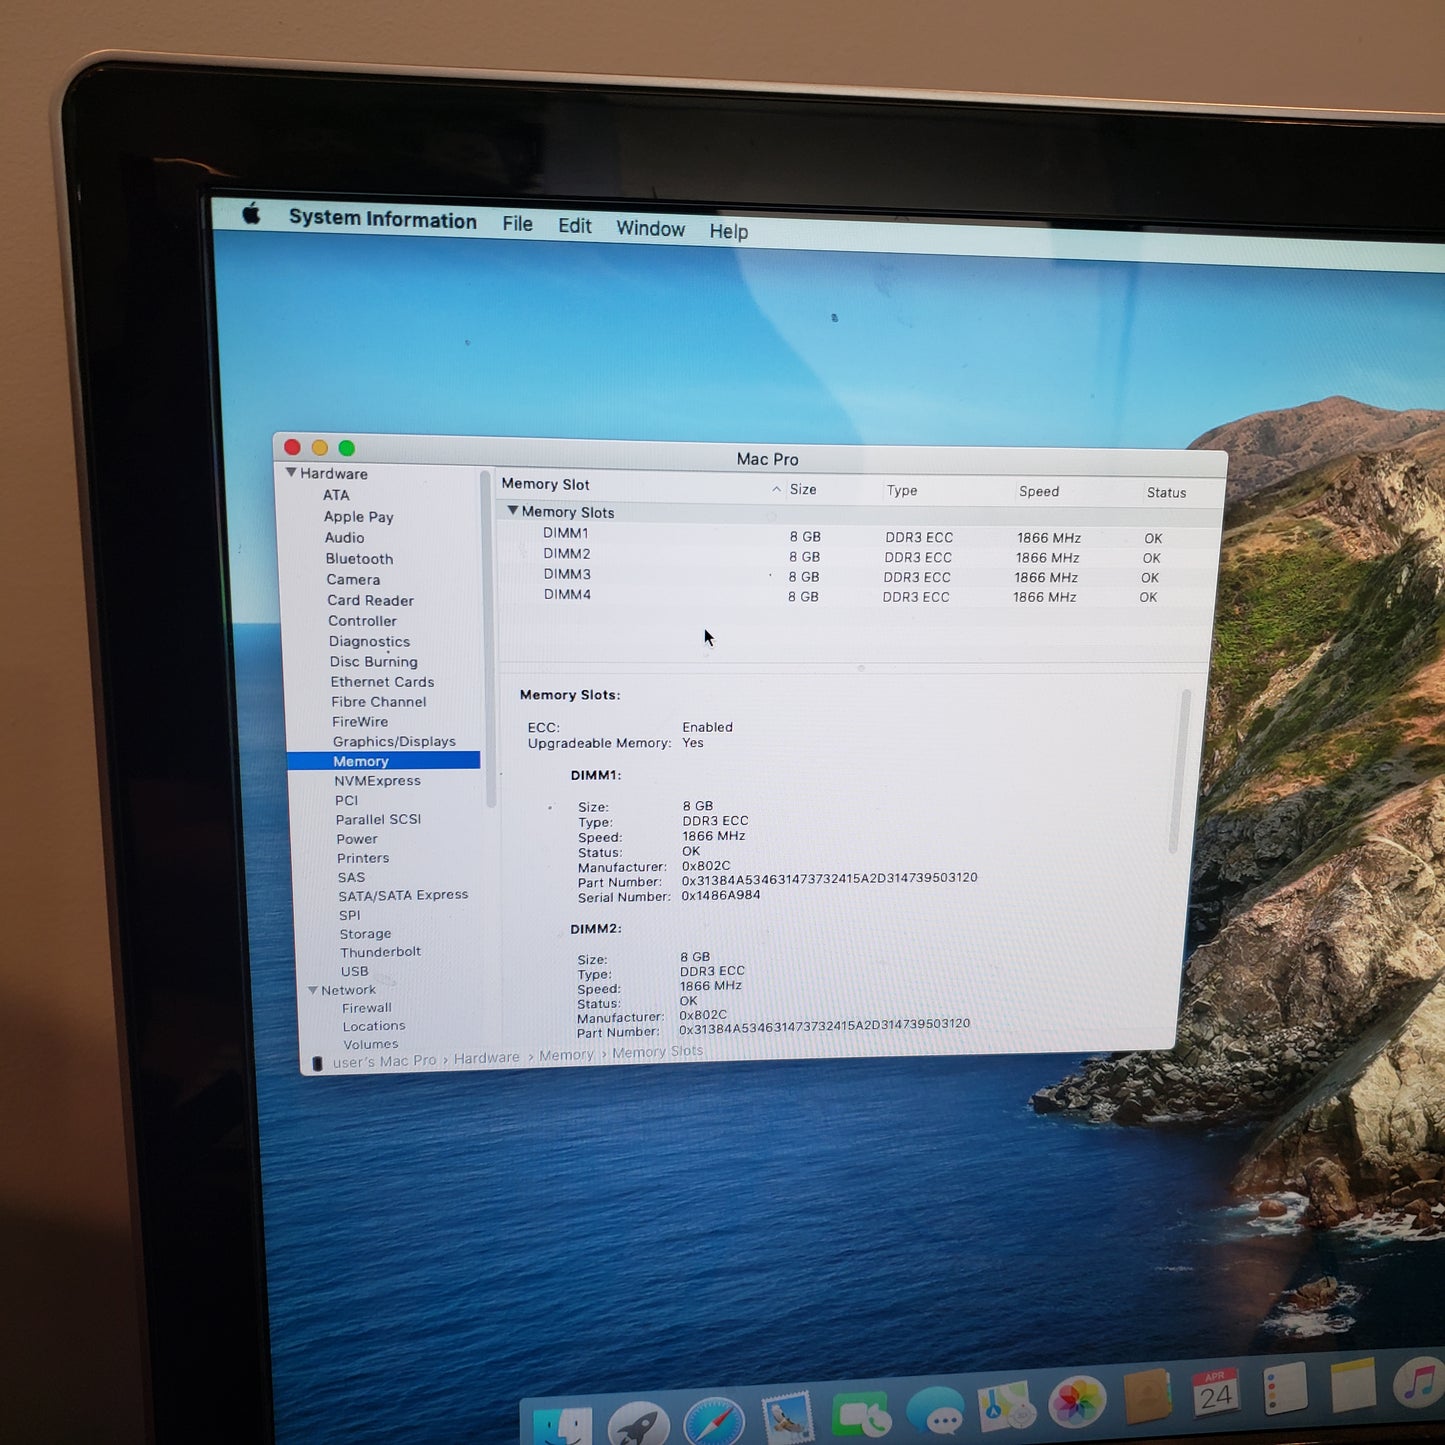
Task: Open Finder from the Dock
Action: click(563, 1426)
